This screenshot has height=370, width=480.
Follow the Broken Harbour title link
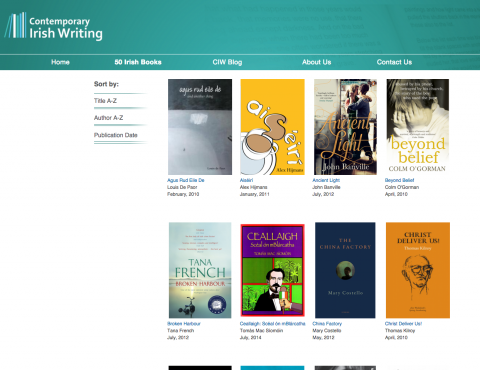184,324
